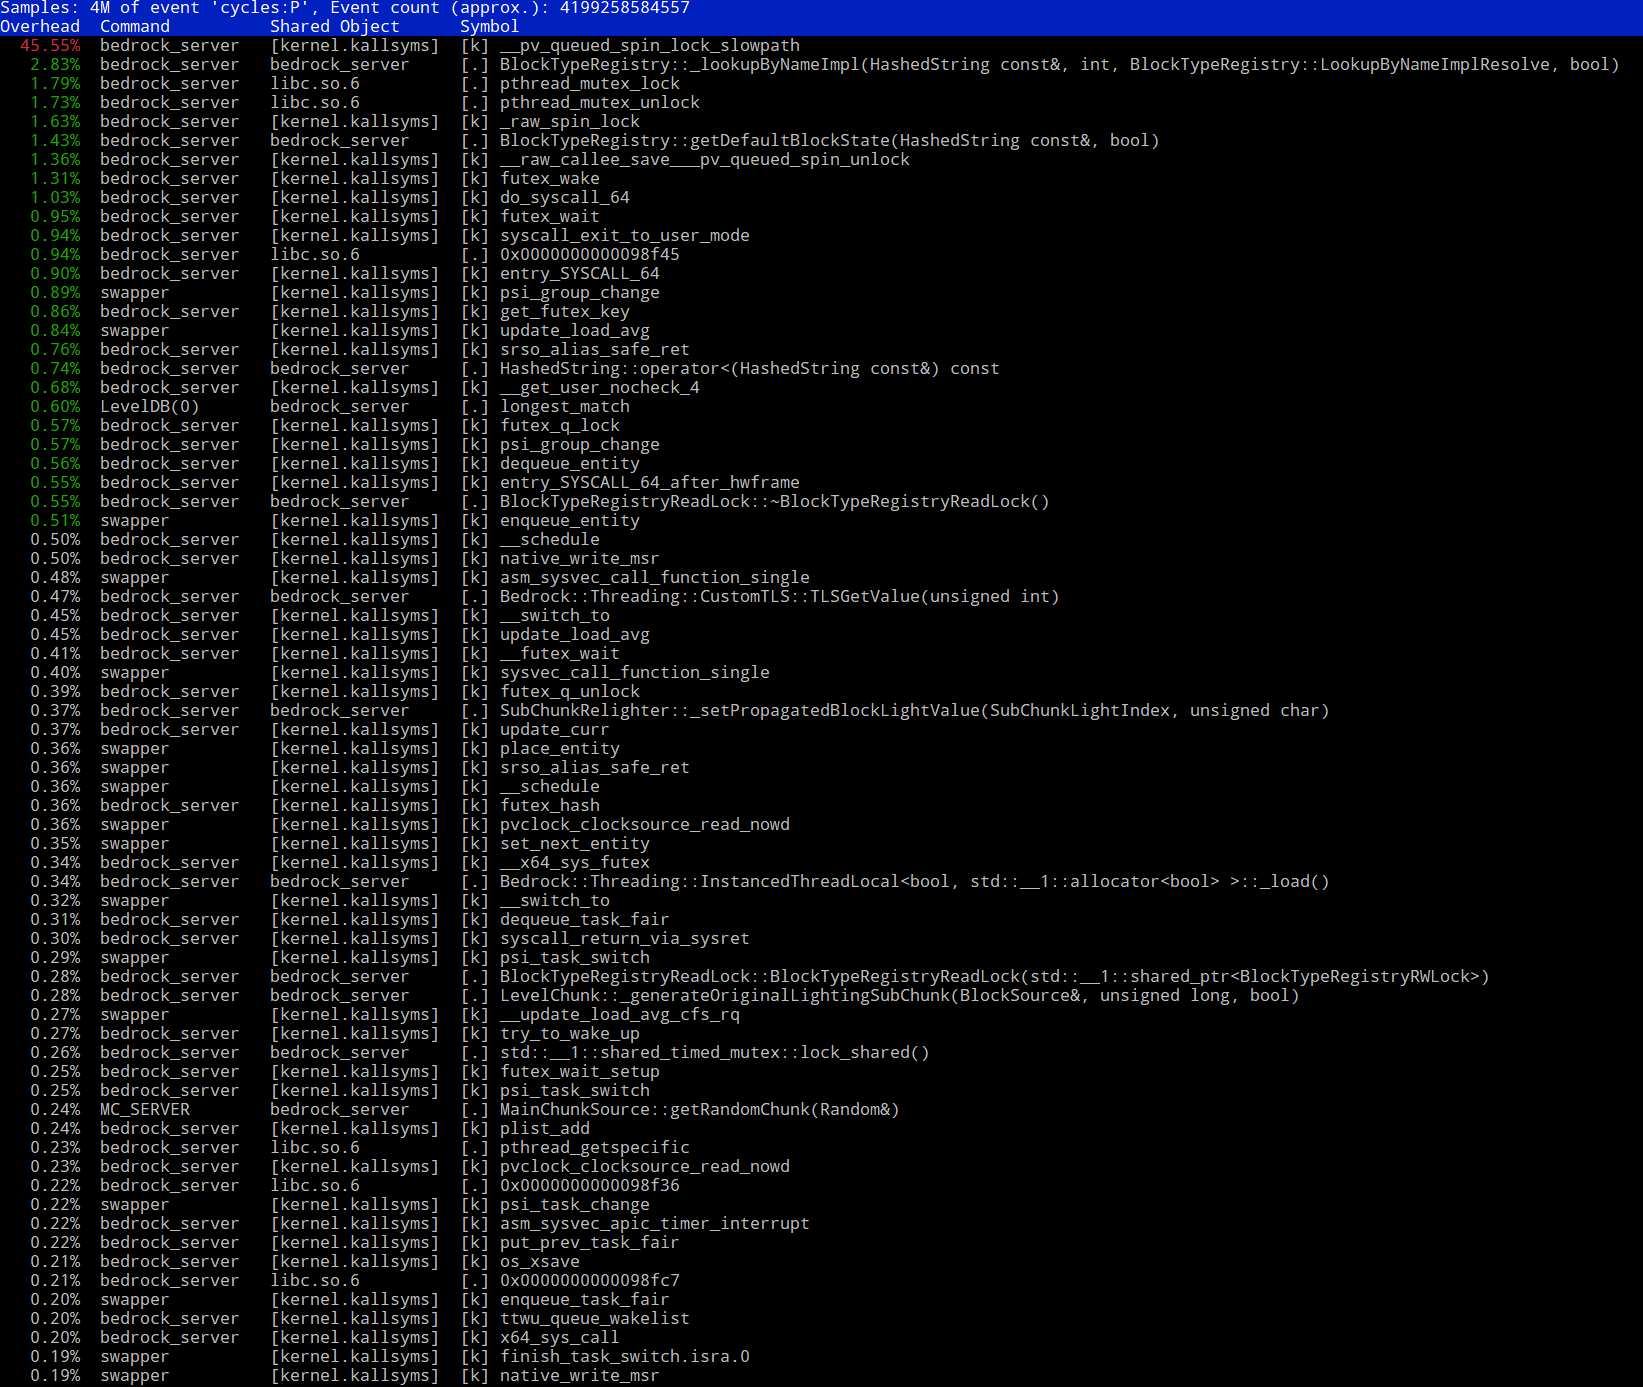Select the get_futex_key symbol
Viewport: 1643px width, 1387px height.
565,312
